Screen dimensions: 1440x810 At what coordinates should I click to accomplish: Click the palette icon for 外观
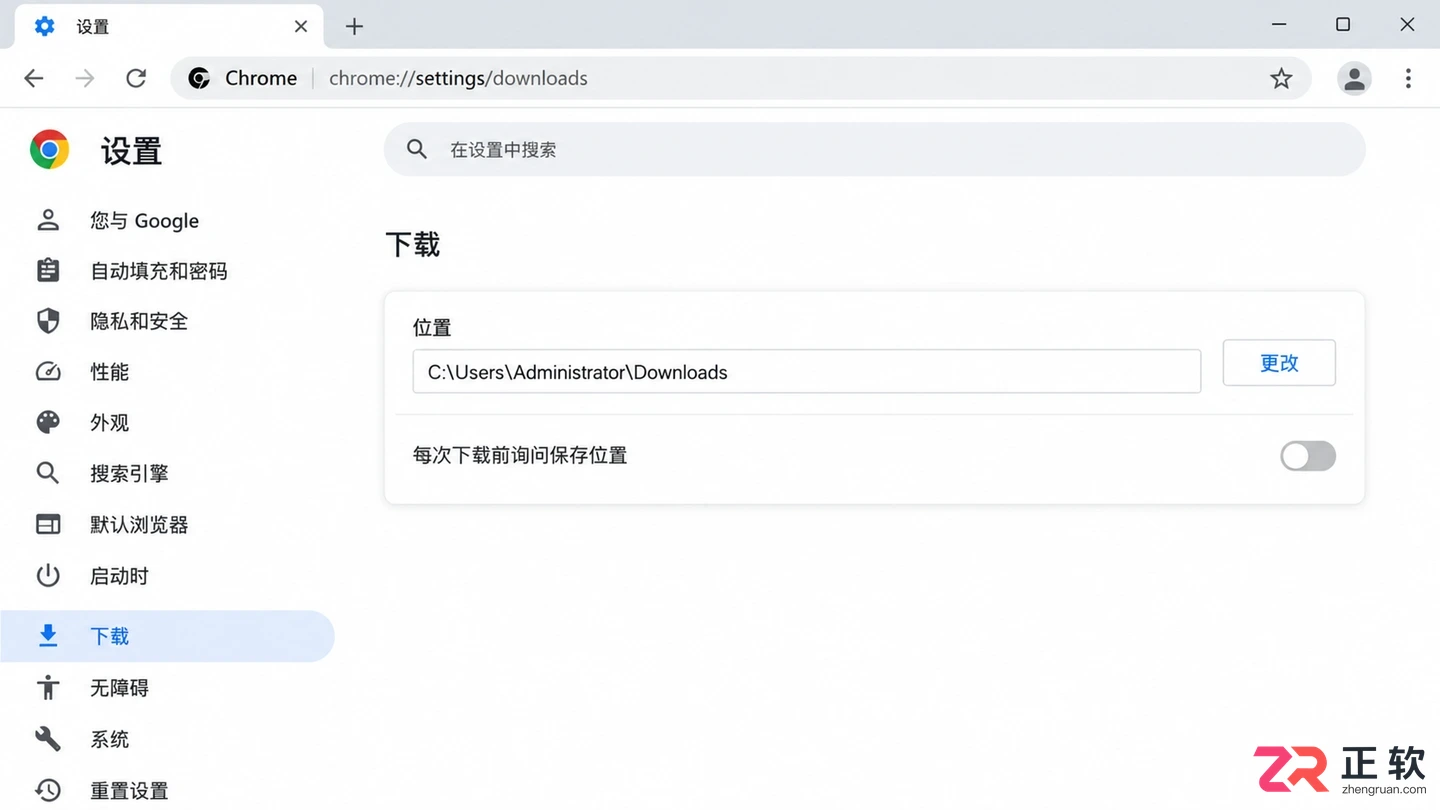click(48, 422)
